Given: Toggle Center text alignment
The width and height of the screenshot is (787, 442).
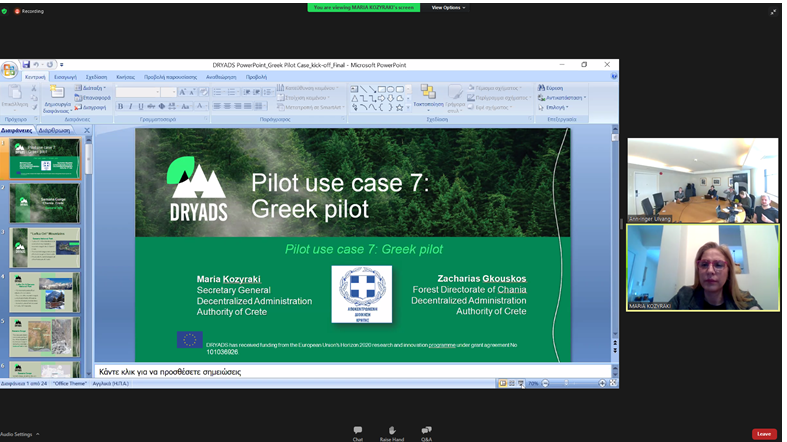Looking at the screenshot, I should [227, 106].
